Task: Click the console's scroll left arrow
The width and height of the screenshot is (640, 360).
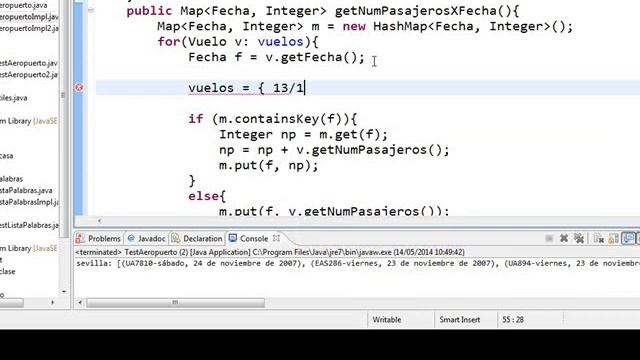Action: coord(80,303)
